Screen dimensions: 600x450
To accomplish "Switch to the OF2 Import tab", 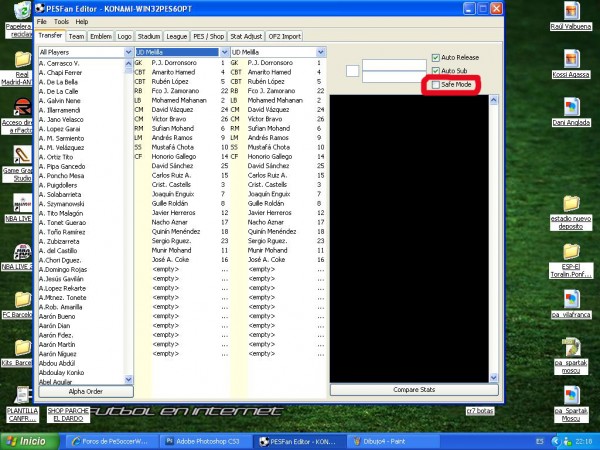I will tap(284, 36).
